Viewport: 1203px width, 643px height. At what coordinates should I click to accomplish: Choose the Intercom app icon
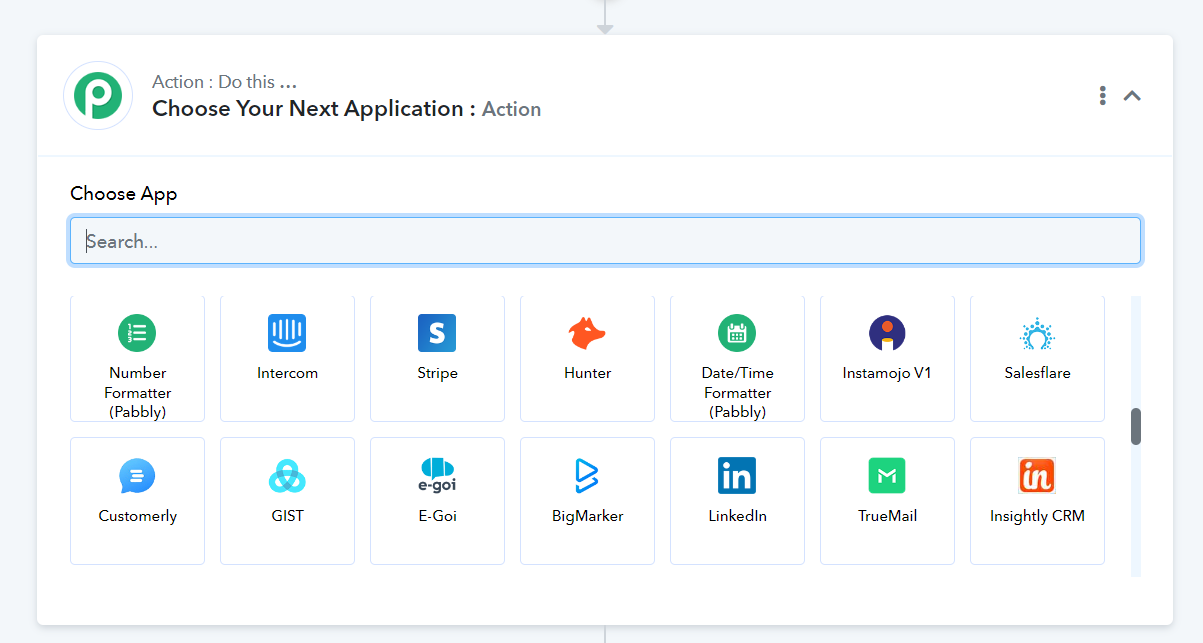click(287, 333)
